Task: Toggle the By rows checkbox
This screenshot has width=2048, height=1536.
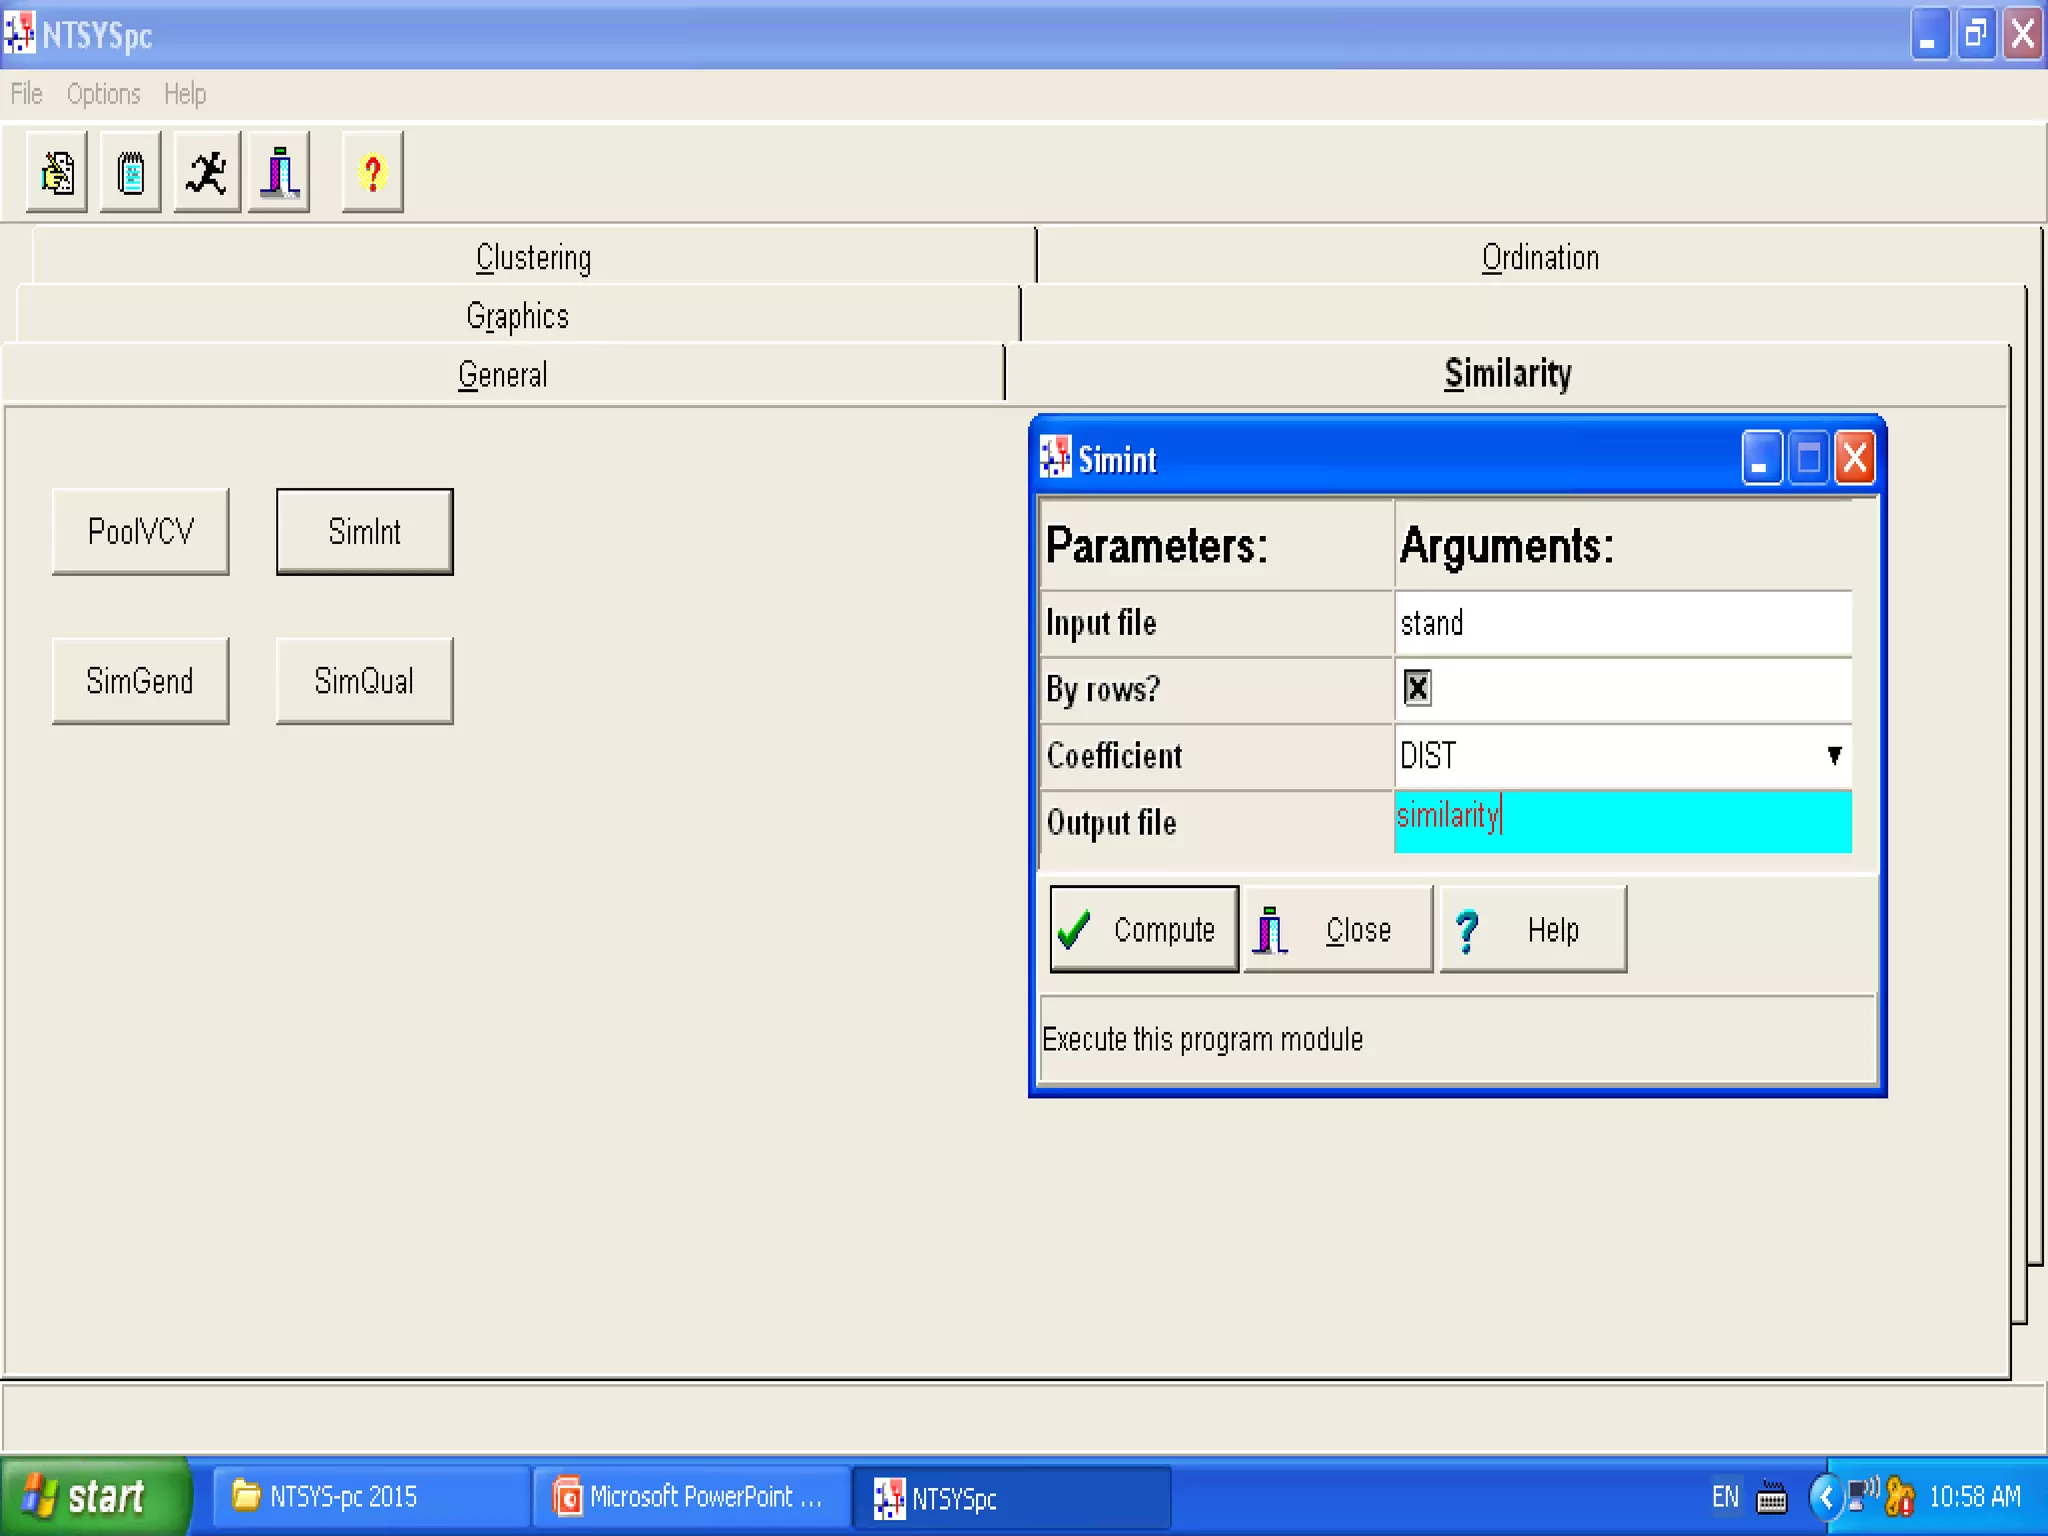Action: tap(1417, 688)
